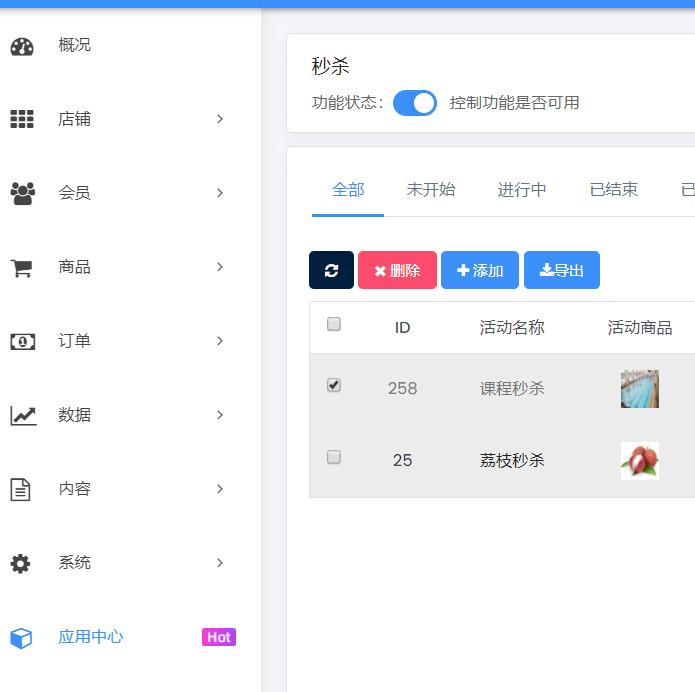Click the 系统 gear icon
This screenshot has width=695, height=692.
pyautogui.click(x=20, y=563)
